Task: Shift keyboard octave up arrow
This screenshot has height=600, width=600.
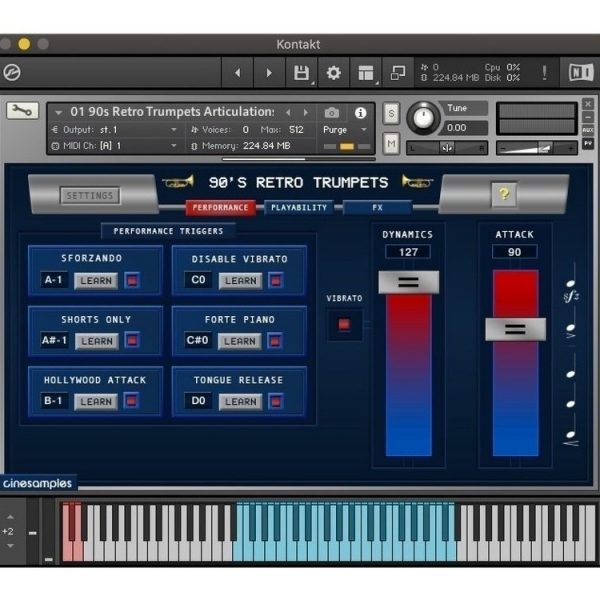Action: point(10,517)
